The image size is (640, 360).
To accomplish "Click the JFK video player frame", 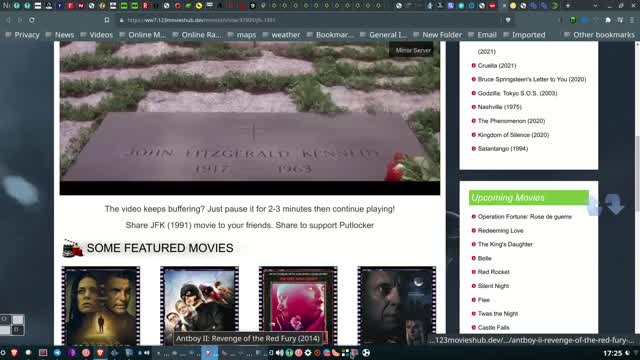I will coord(250,118).
